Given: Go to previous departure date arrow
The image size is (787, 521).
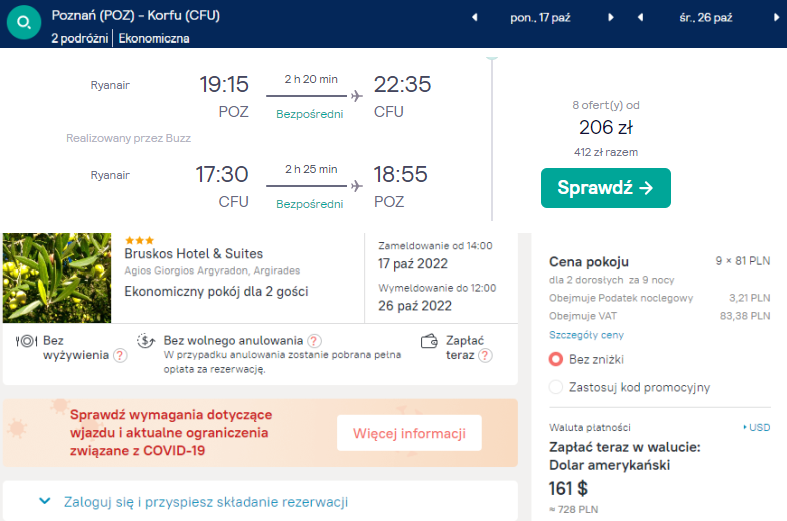Looking at the screenshot, I should [474, 18].
